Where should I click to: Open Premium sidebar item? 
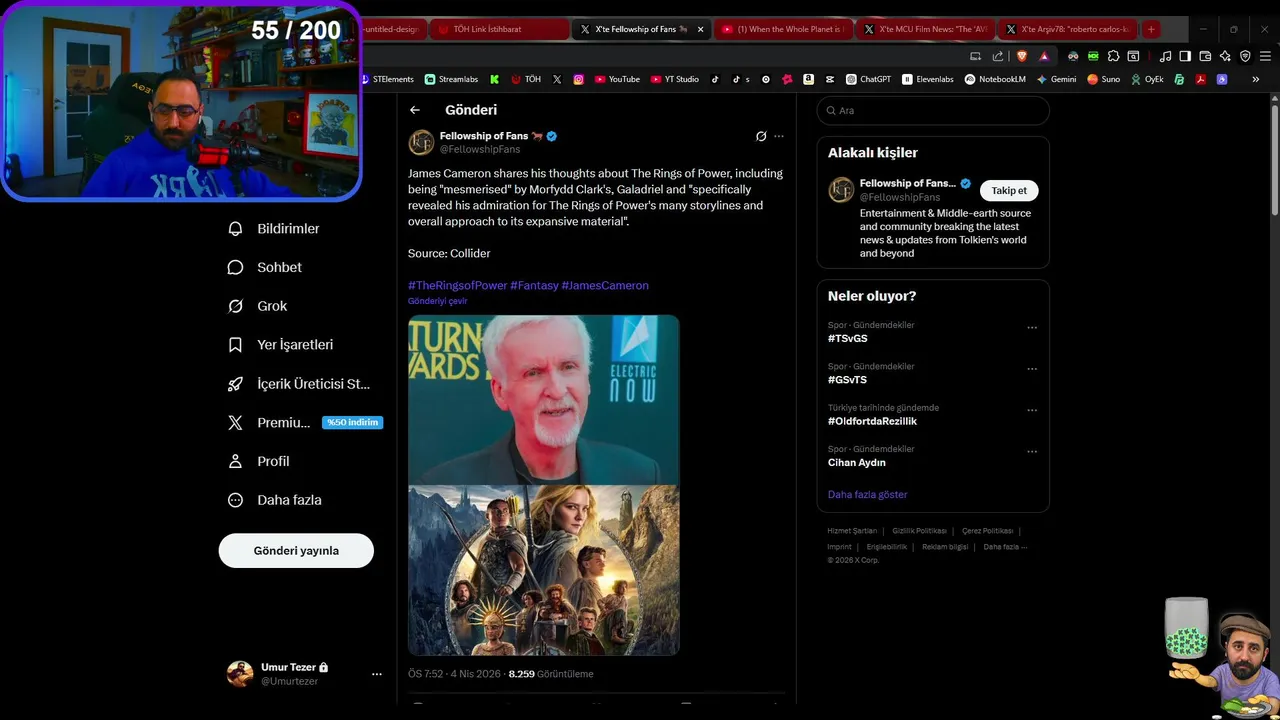click(x=270, y=423)
